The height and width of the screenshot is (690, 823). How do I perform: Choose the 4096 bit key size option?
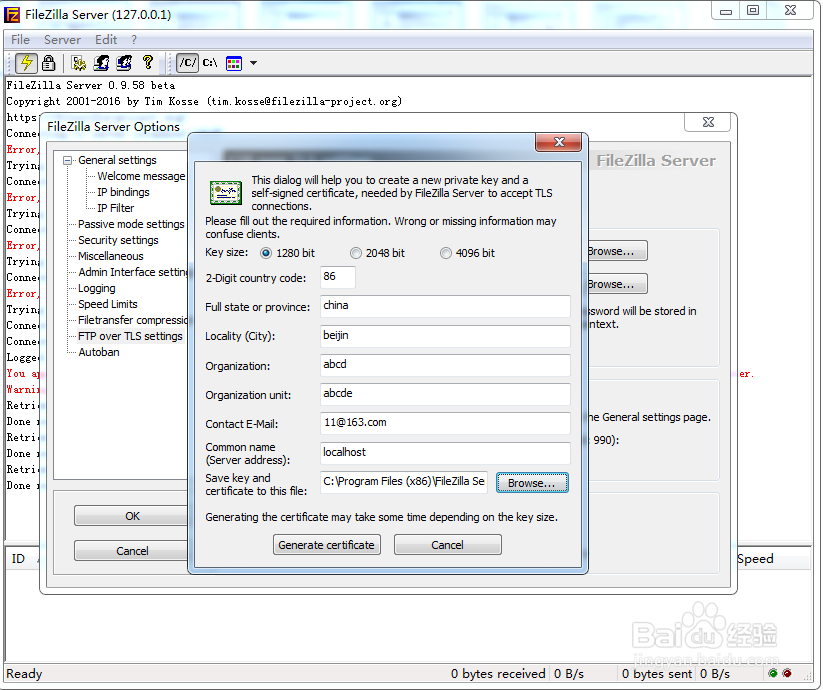[446, 252]
